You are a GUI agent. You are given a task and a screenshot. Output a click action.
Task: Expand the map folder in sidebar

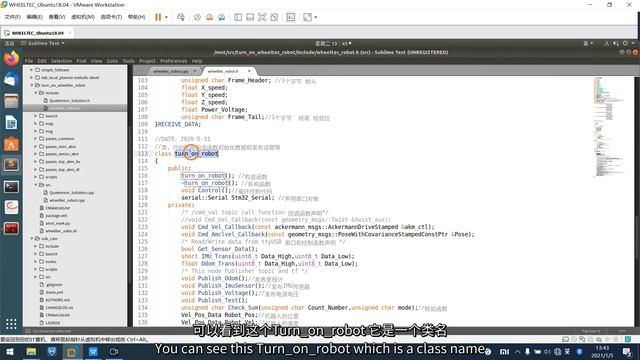36,123
